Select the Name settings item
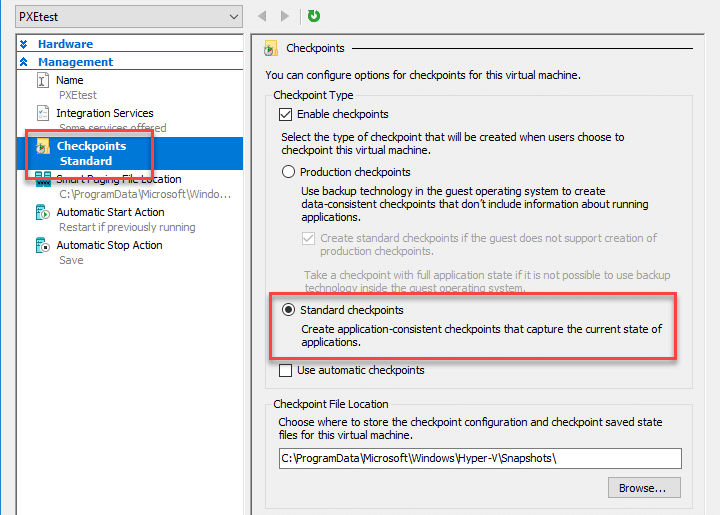The image size is (720, 515). pyautogui.click(x=70, y=80)
